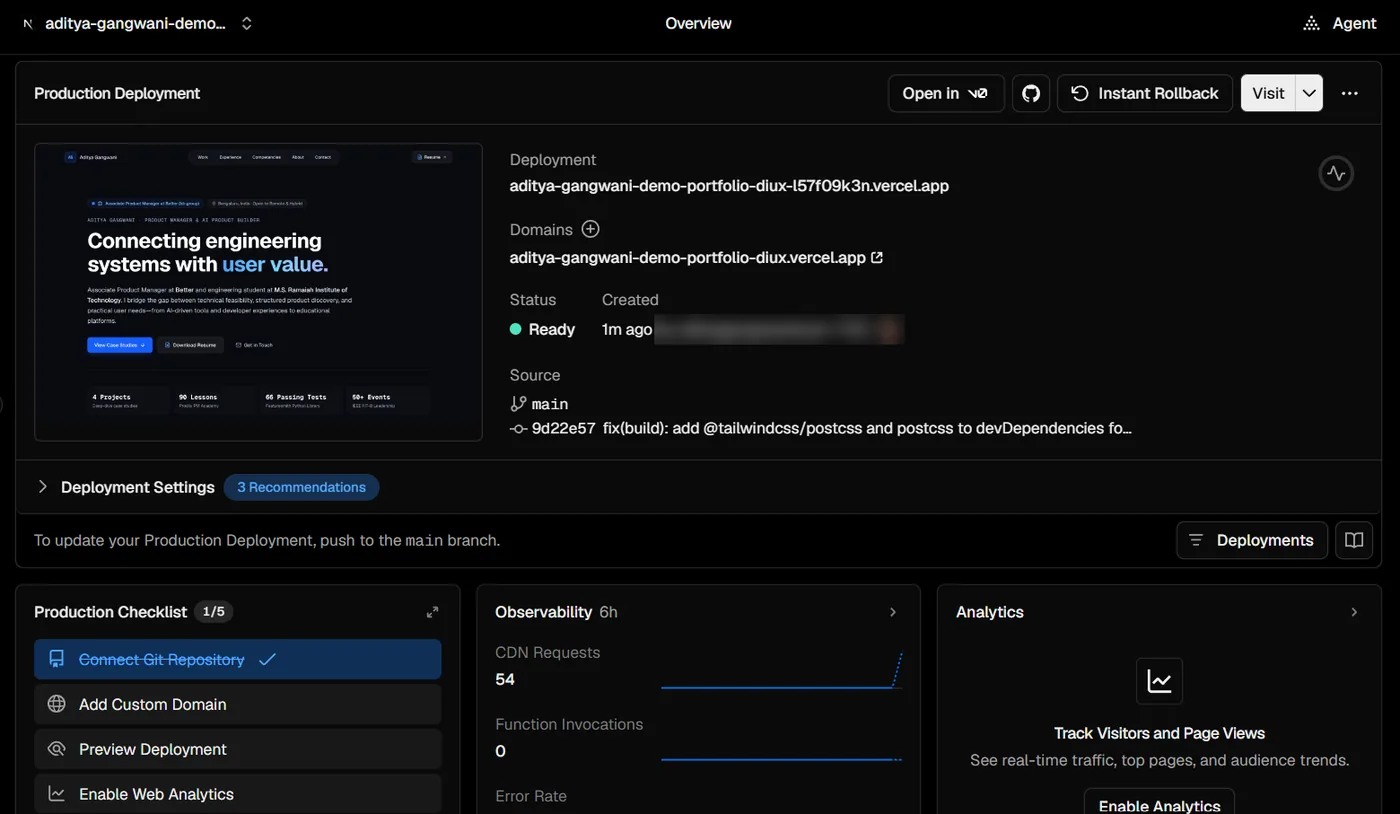This screenshot has width=1400, height=814.
Task: View the 3 Recommendations badge
Action: tap(301, 487)
